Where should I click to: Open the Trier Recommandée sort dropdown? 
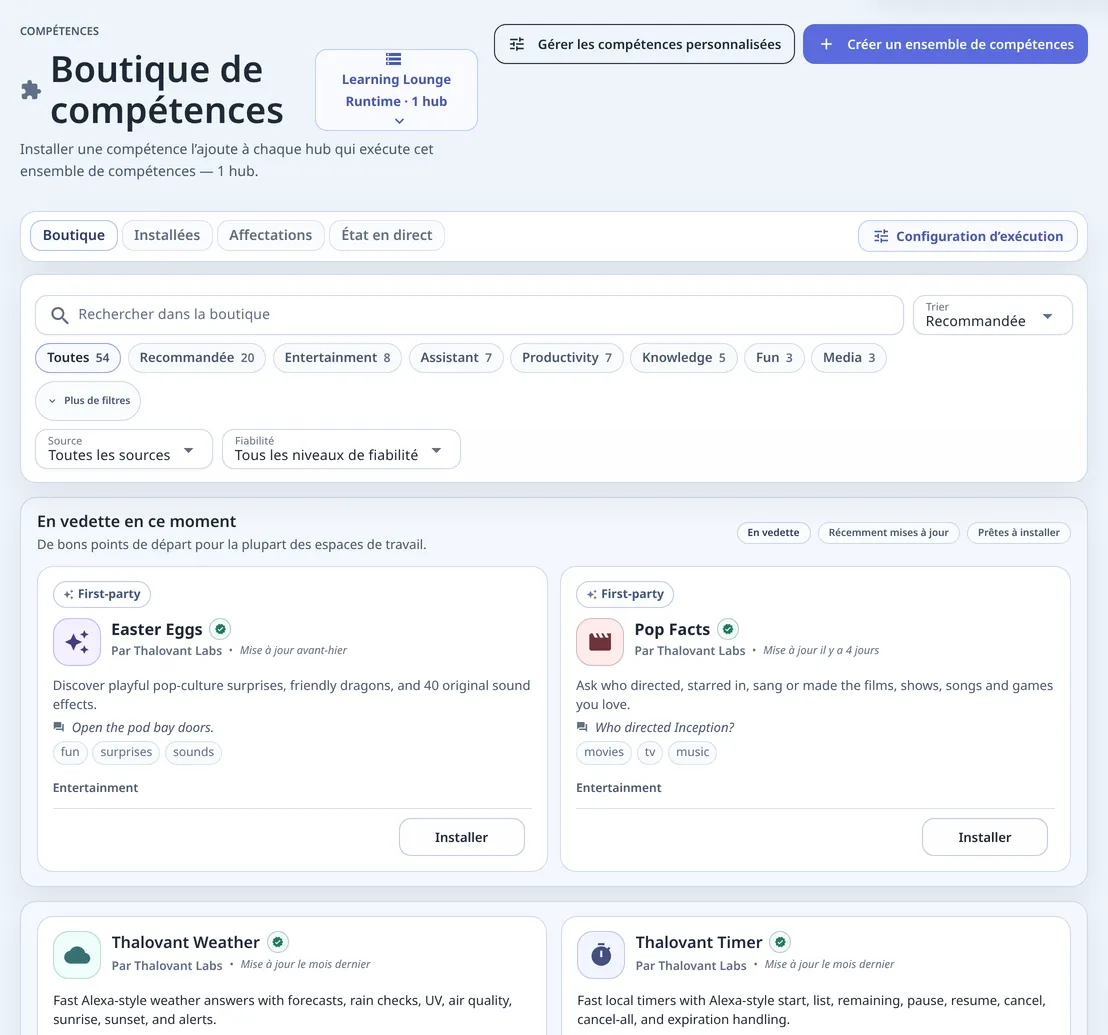(x=992, y=315)
